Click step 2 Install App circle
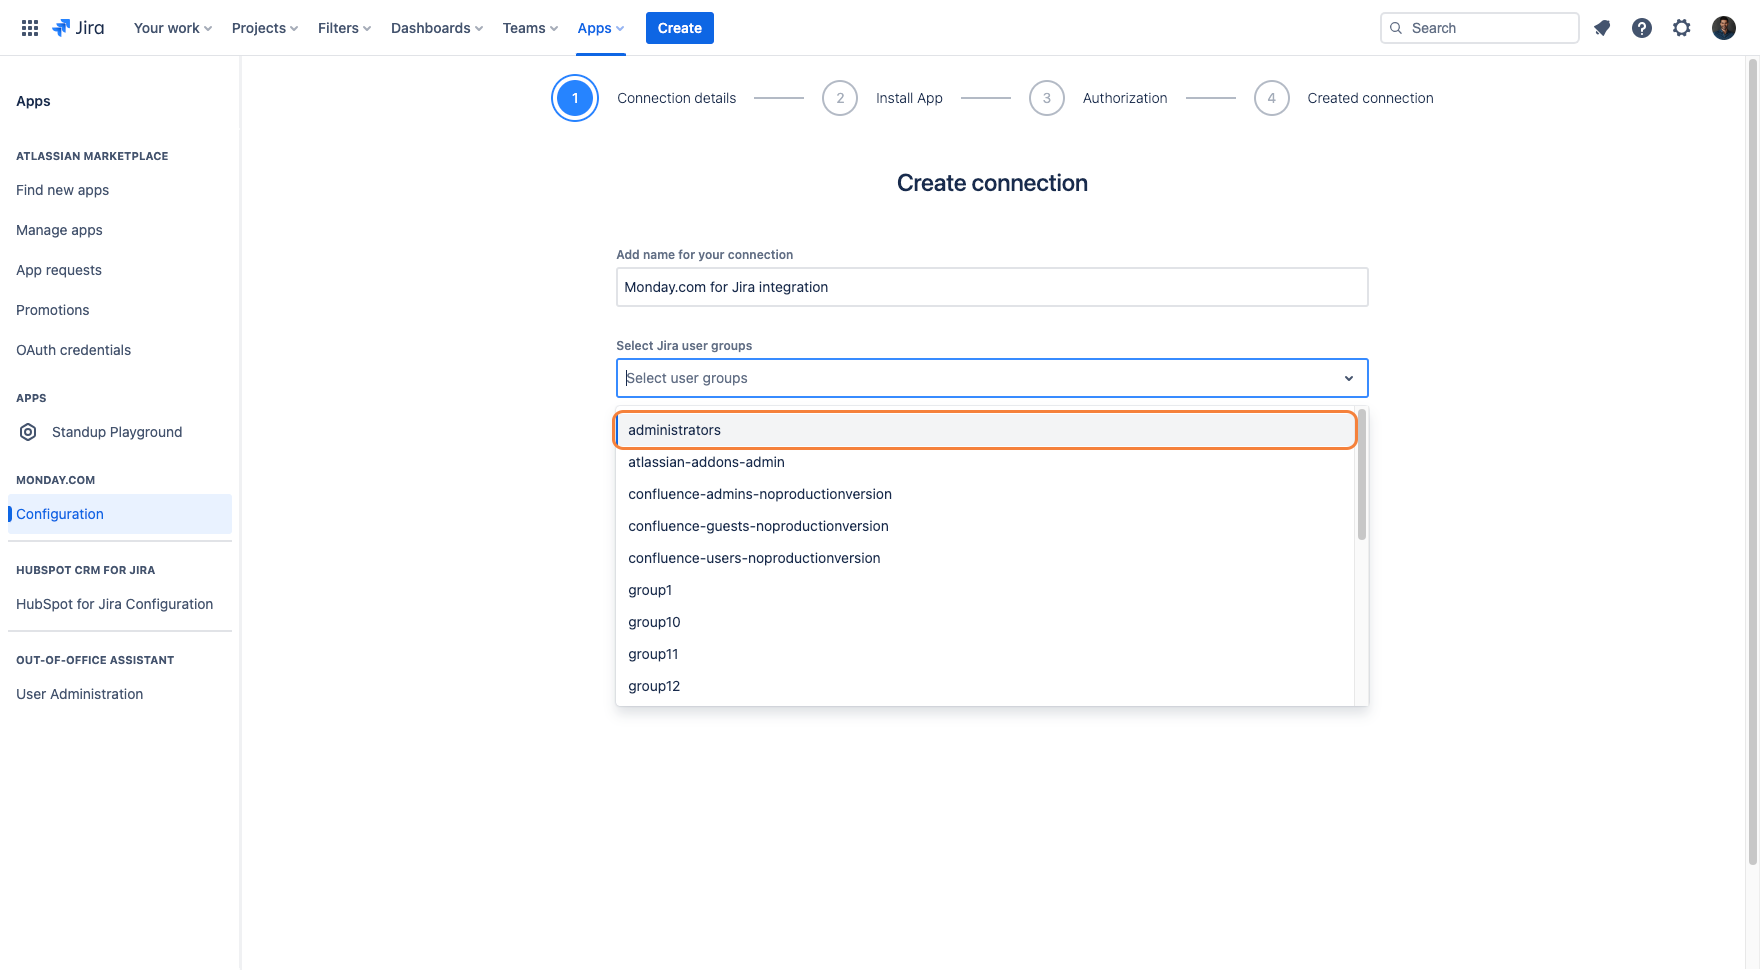The image size is (1760, 970). (840, 98)
